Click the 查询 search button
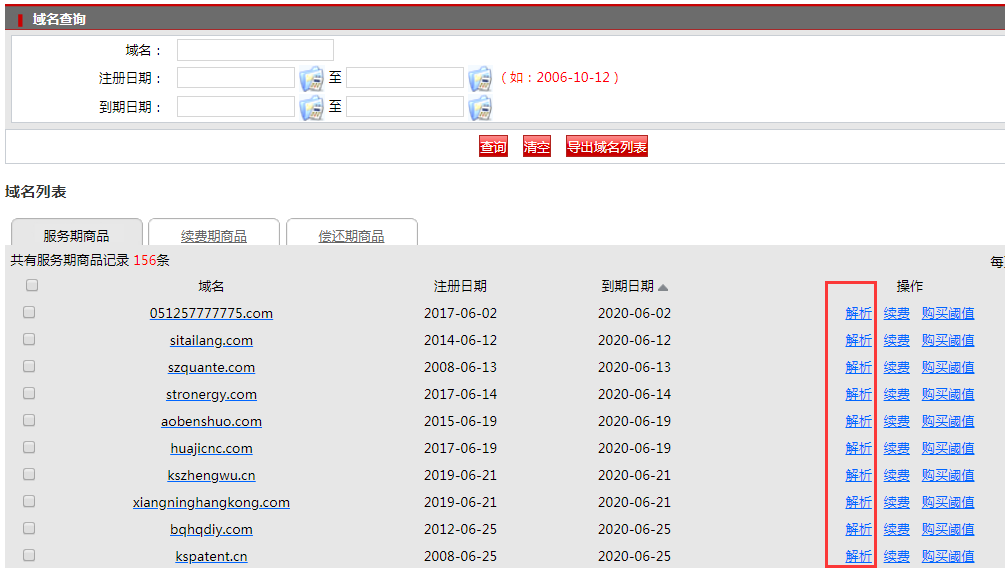1005x568 pixels. coord(493,147)
